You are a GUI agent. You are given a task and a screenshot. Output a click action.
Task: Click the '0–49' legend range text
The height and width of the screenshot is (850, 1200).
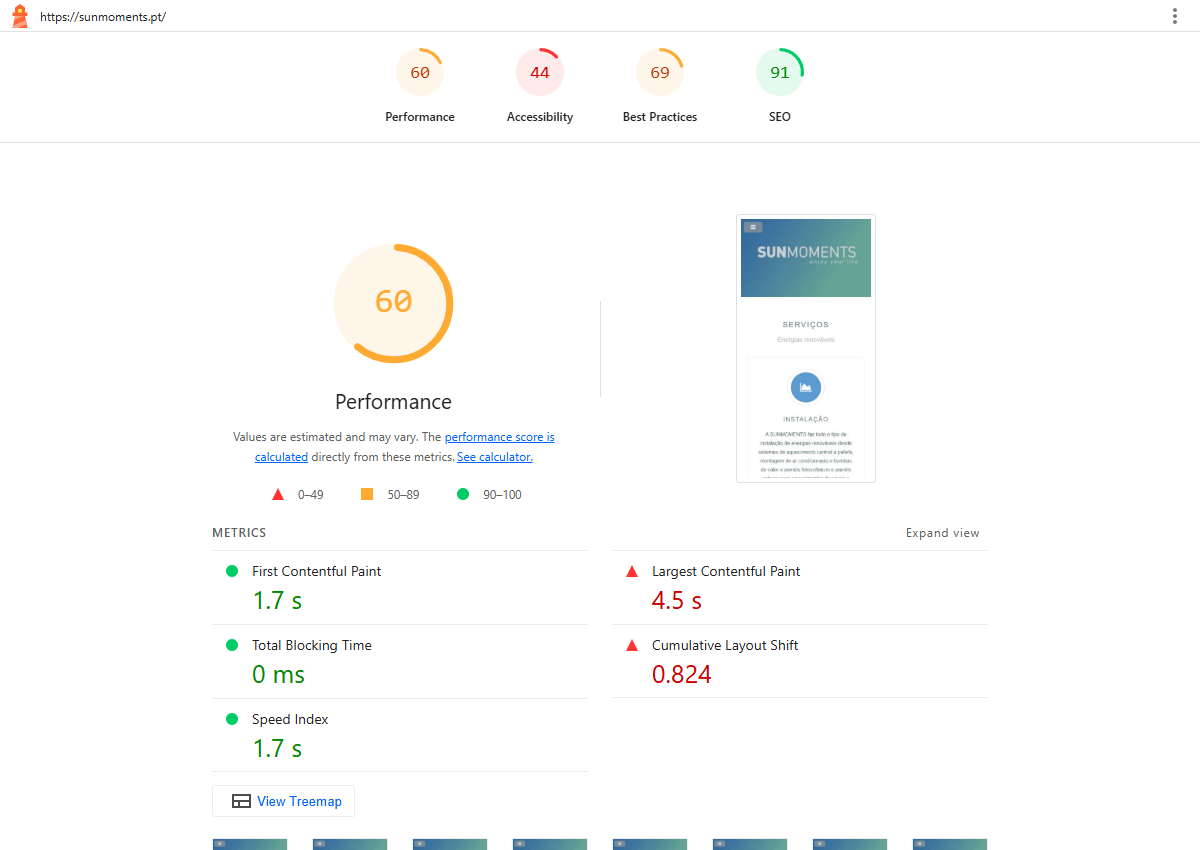point(311,495)
